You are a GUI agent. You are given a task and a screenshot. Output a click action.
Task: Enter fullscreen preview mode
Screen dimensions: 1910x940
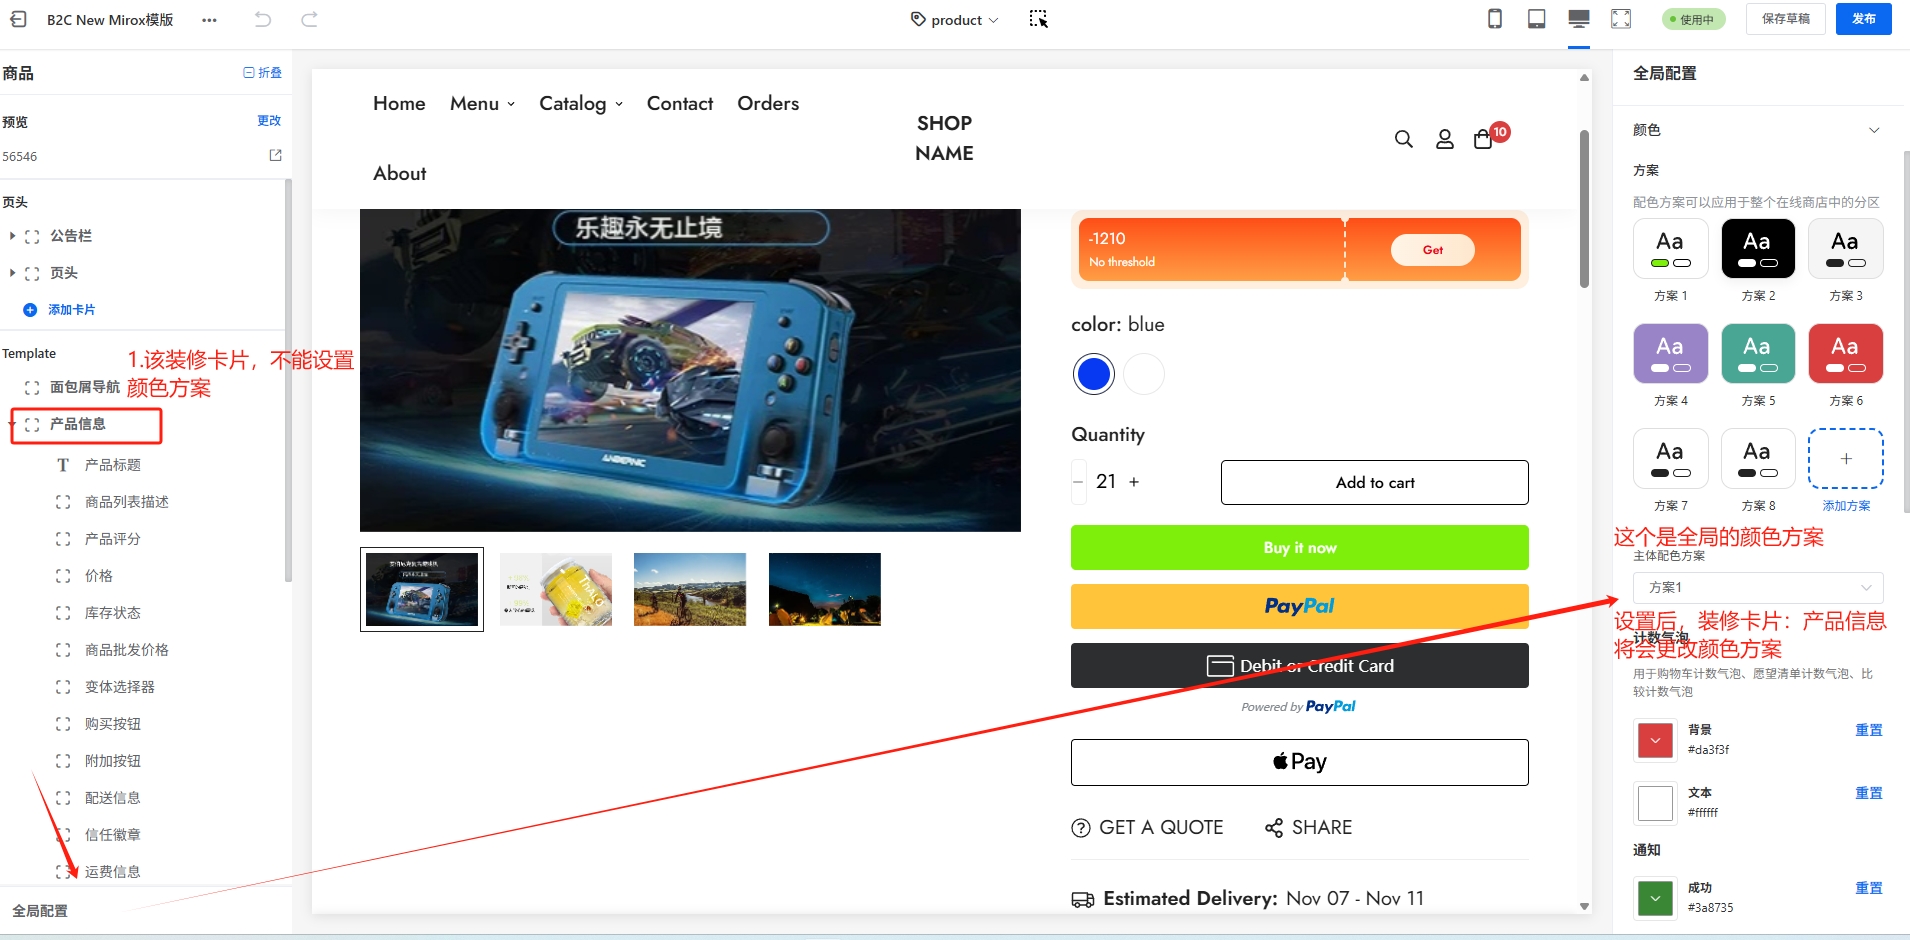(1621, 19)
